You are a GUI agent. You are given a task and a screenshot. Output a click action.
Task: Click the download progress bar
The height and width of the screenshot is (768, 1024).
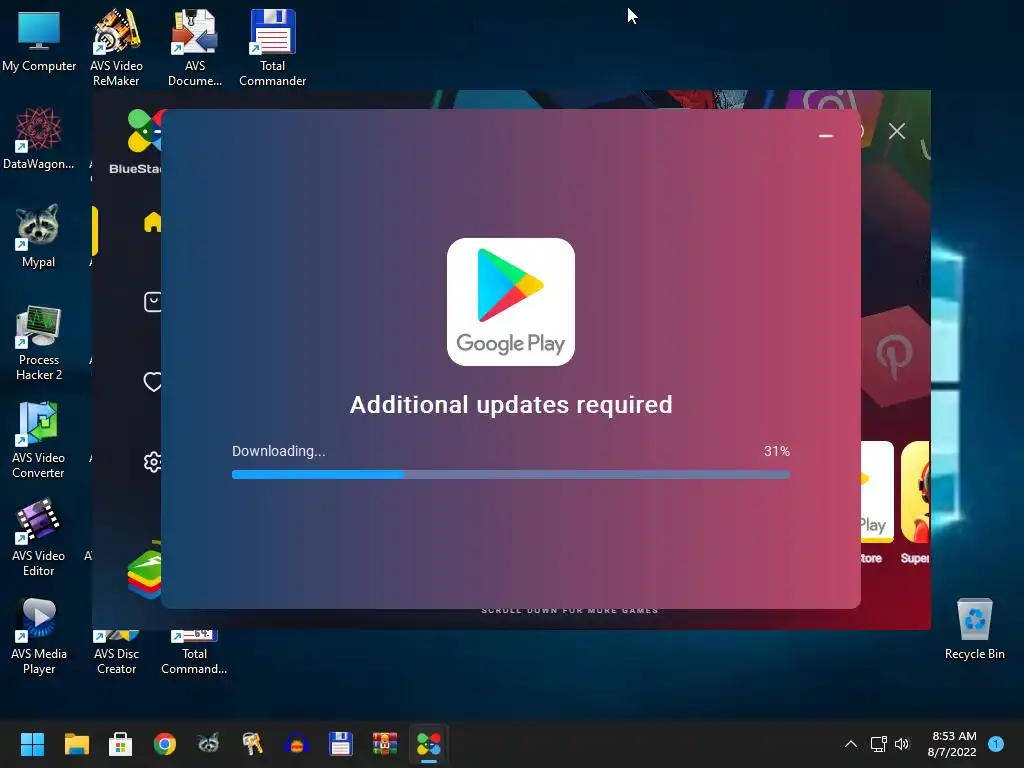pos(511,475)
